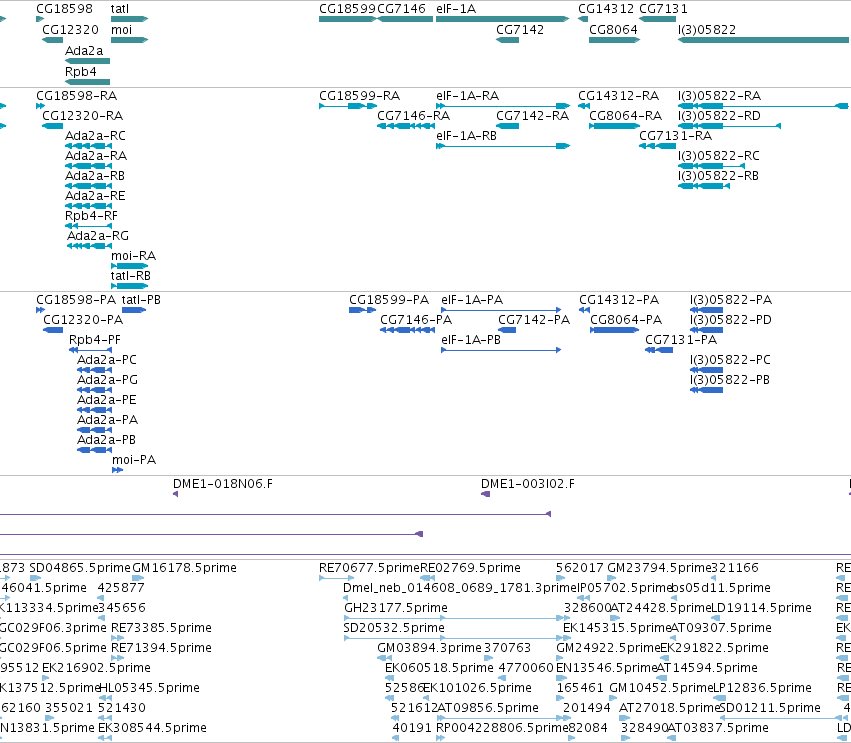Viewport: 851px width, 743px height.
Task: Click the Ada2a-RG transcript
Action: [x=89, y=246]
